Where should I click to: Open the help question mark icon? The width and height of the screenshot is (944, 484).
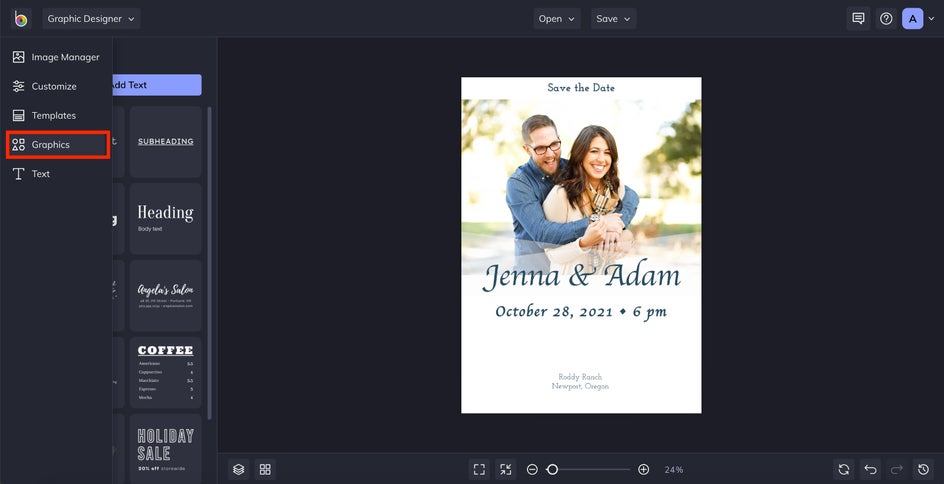point(886,18)
